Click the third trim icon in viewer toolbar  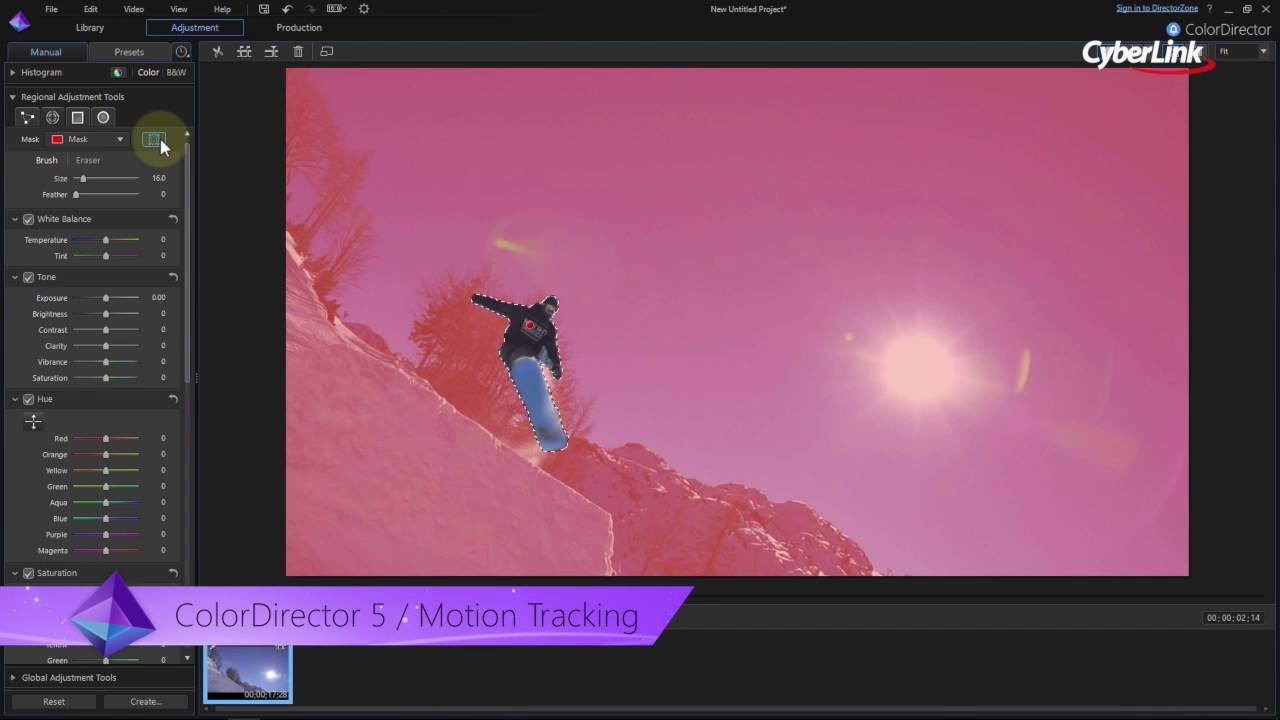click(271, 51)
